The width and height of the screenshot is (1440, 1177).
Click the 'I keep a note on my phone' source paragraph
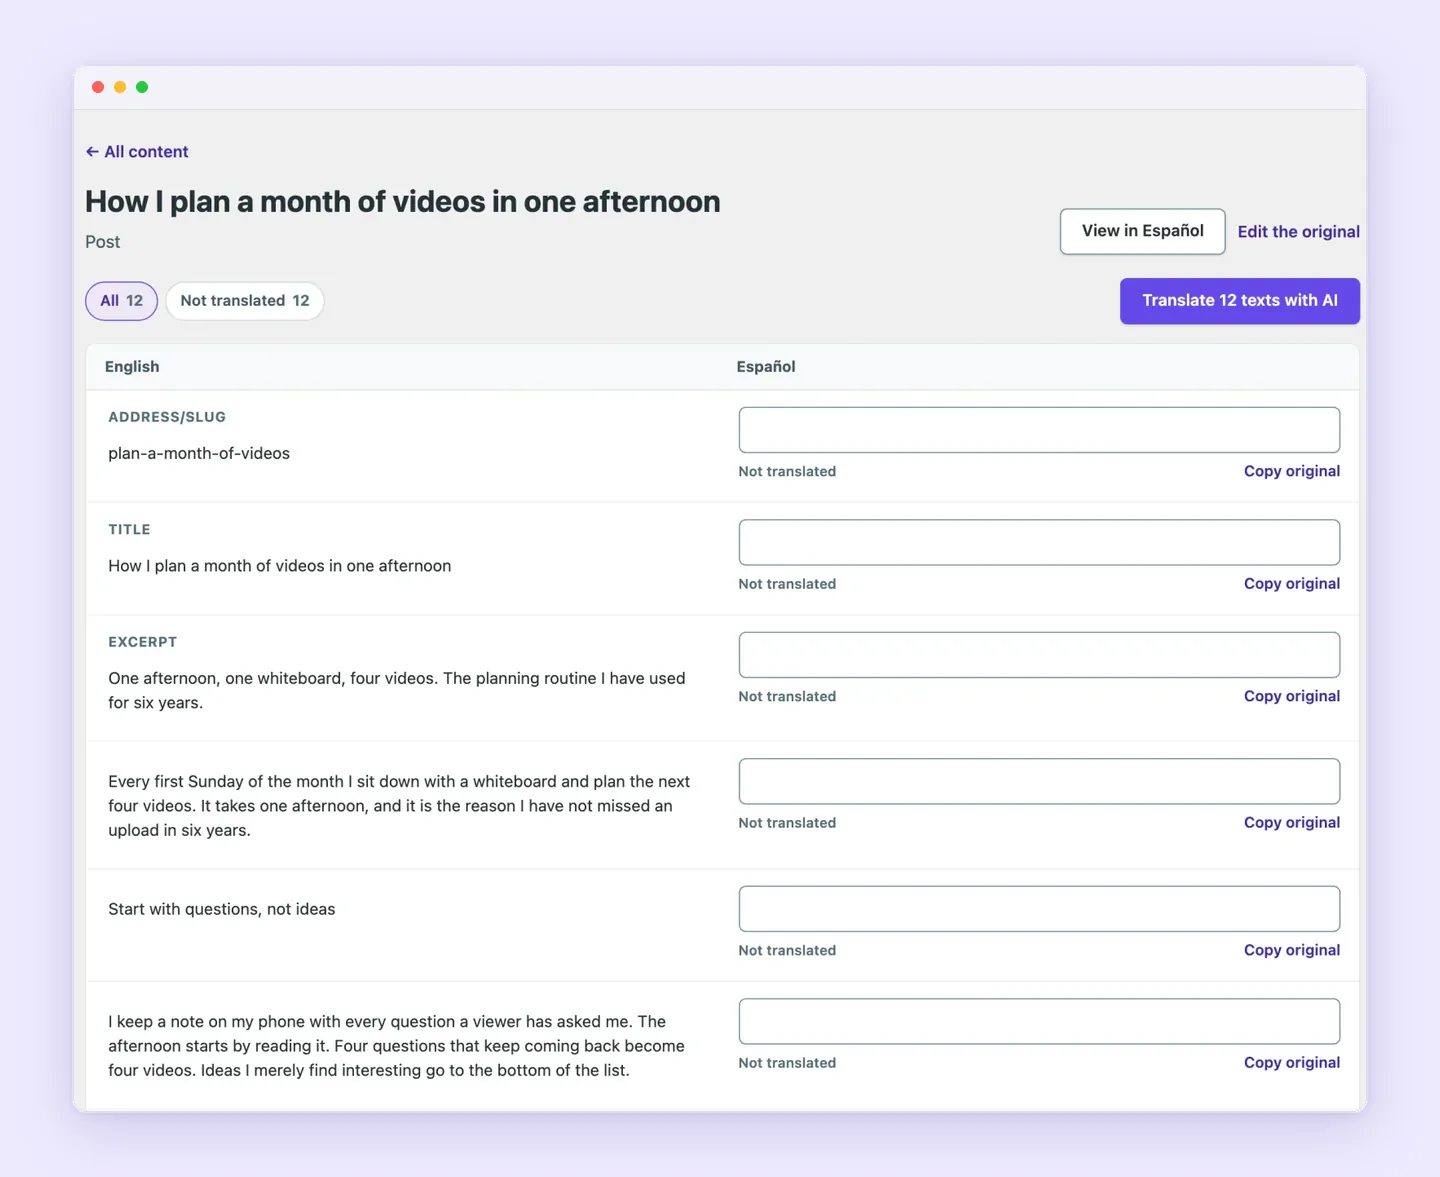point(396,1046)
